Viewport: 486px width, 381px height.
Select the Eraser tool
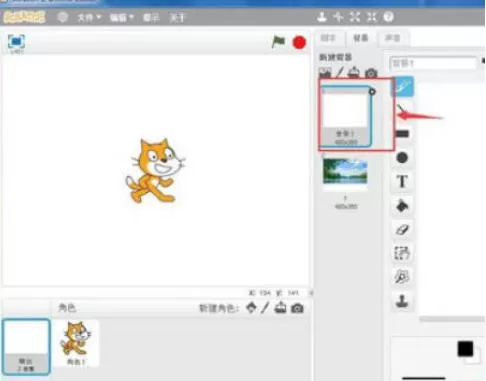[402, 229]
